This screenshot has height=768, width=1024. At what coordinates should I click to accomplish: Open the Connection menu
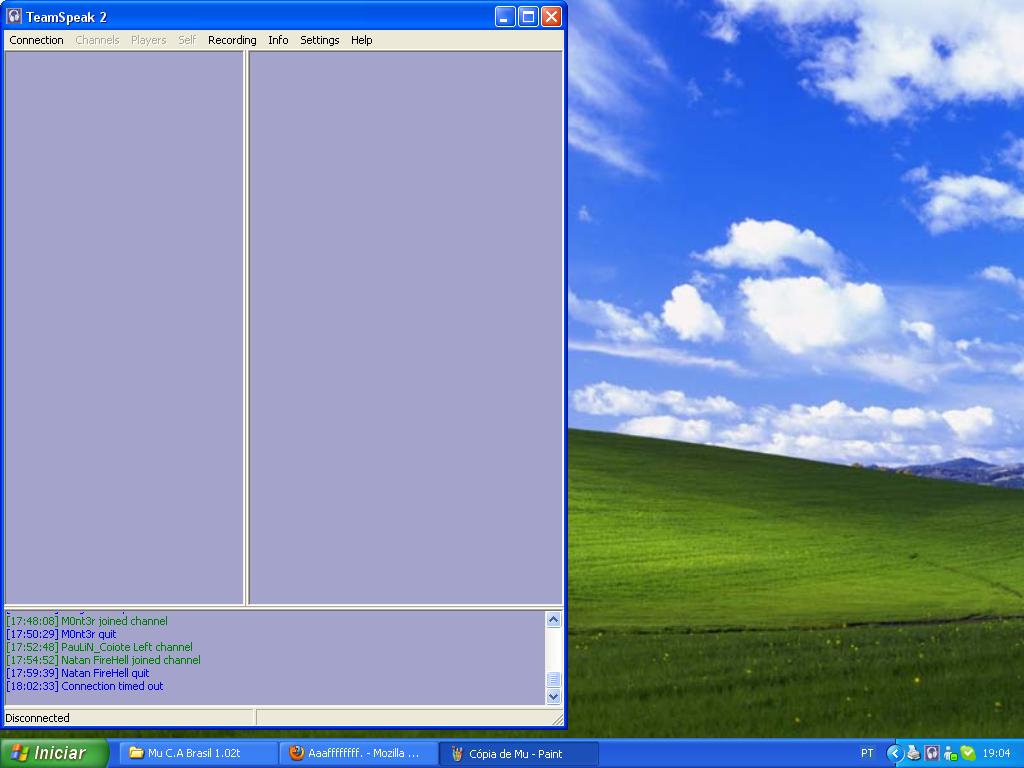36,40
